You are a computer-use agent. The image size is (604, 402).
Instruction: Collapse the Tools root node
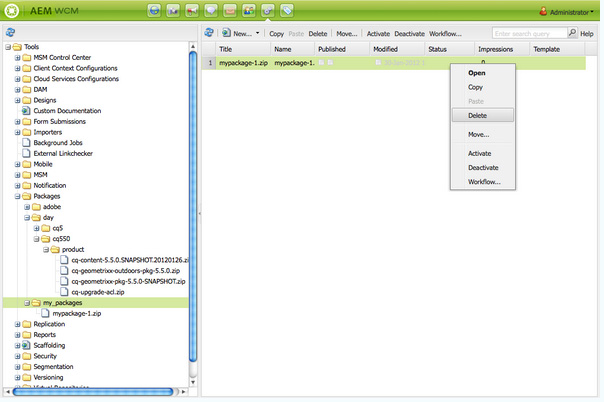8,47
